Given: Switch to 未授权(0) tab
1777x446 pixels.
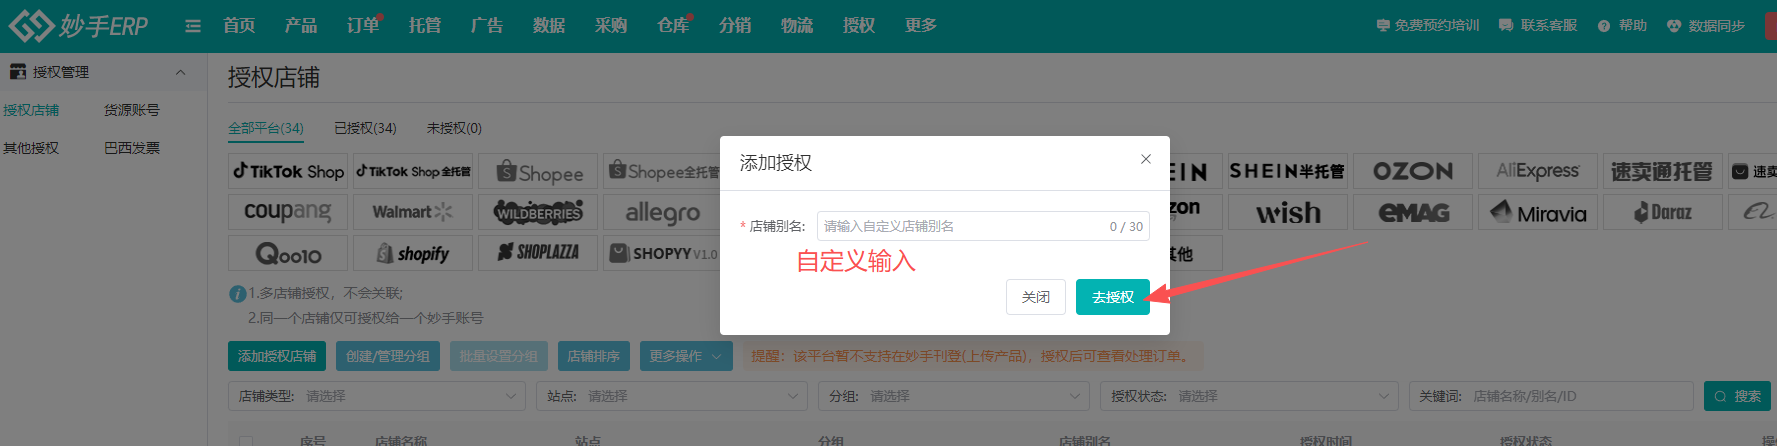Looking at the screenshot, I should (x=454, y=128).
